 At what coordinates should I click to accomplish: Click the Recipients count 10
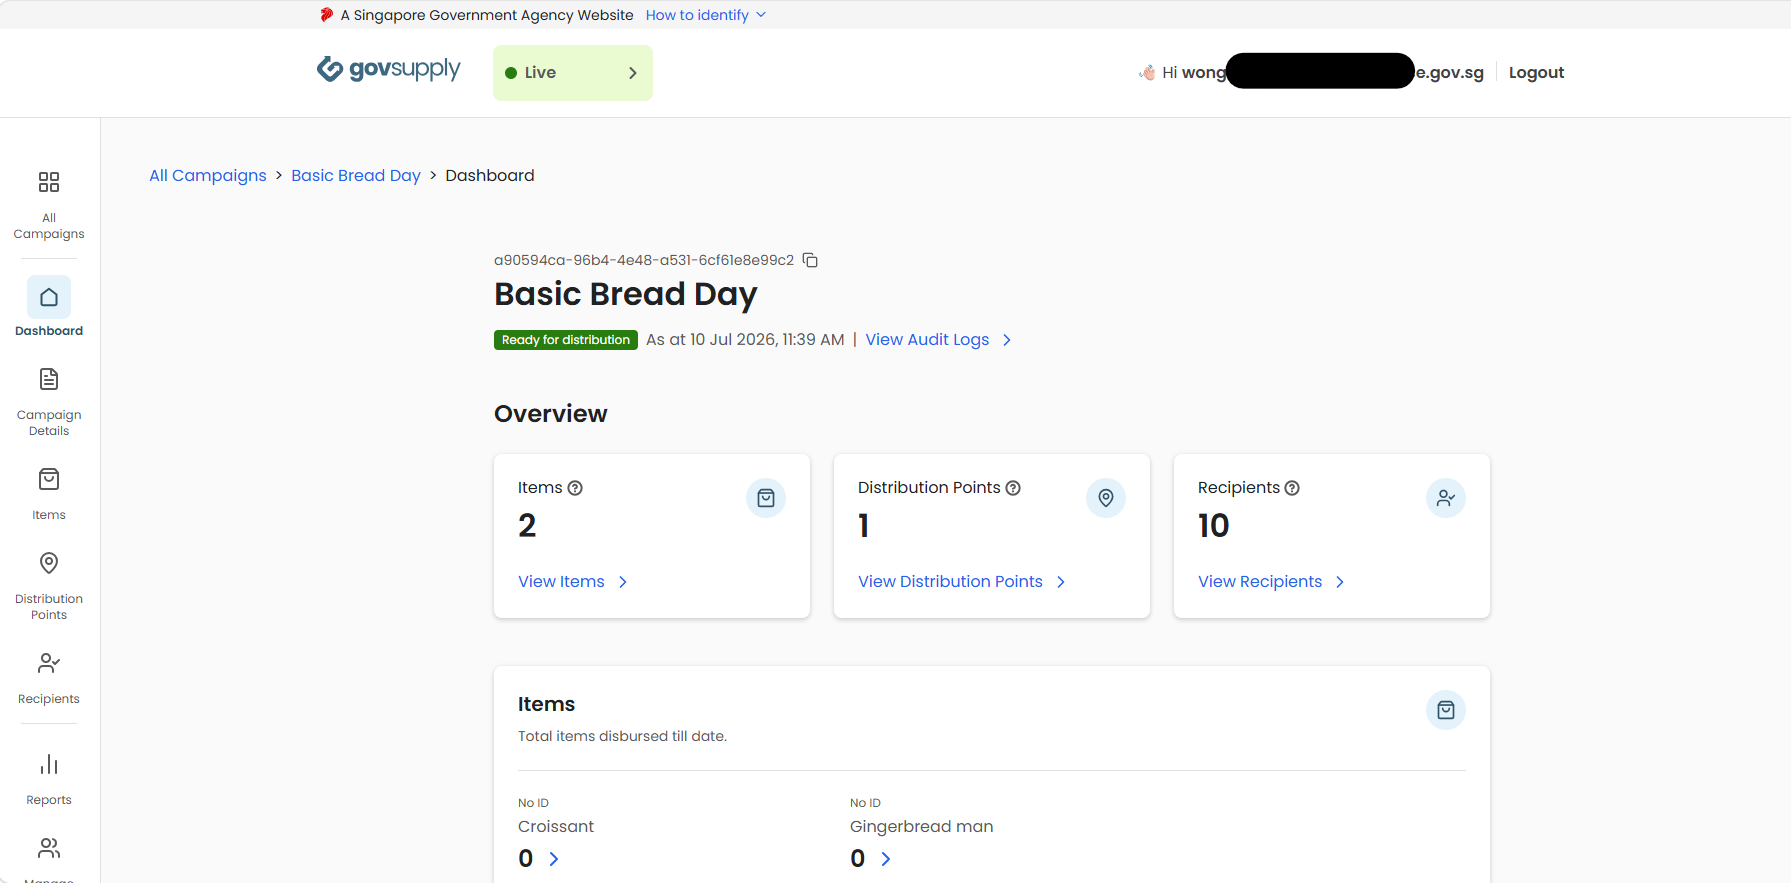click(x=1214, y=526)
